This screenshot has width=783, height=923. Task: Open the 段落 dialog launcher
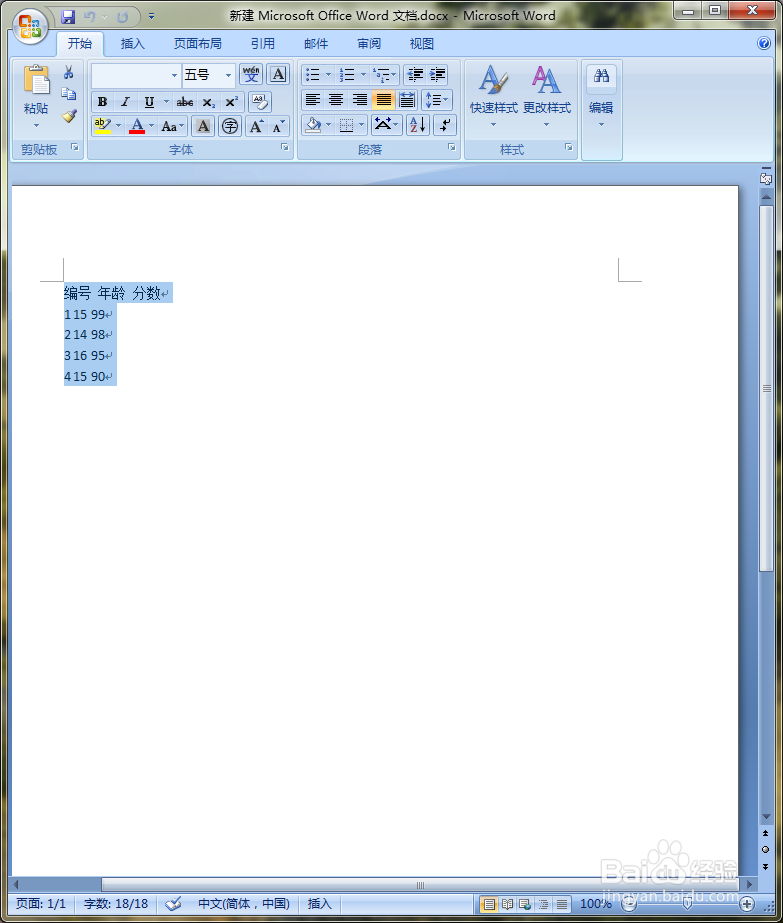452,147
